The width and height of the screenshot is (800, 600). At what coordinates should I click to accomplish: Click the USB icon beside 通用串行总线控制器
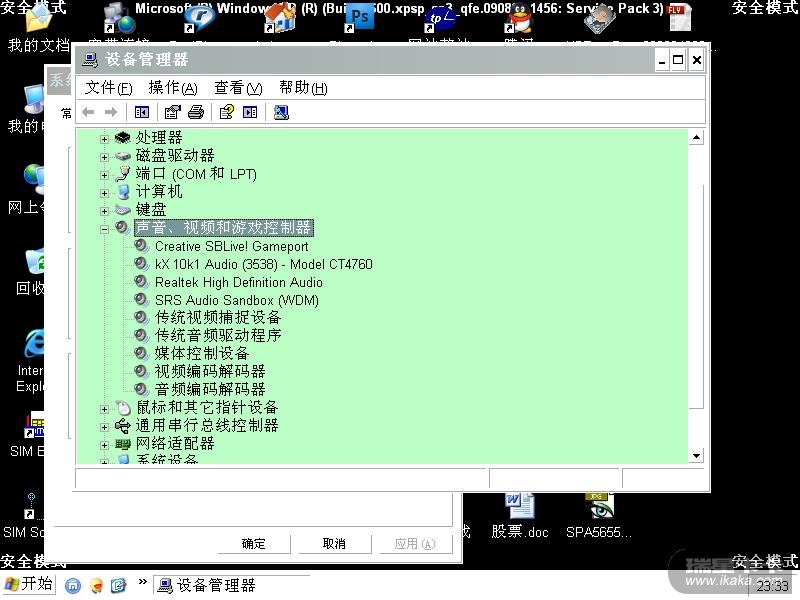pos(122,426)
